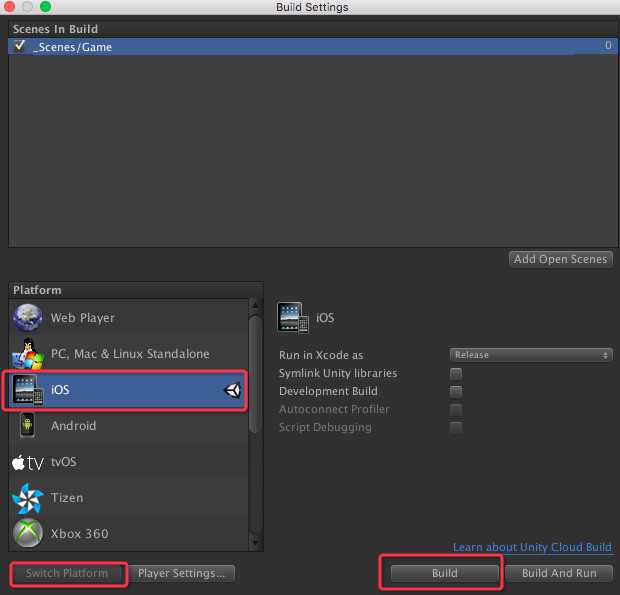
Task: Select the Web Player platform label
Action: (x=83, y=318)
